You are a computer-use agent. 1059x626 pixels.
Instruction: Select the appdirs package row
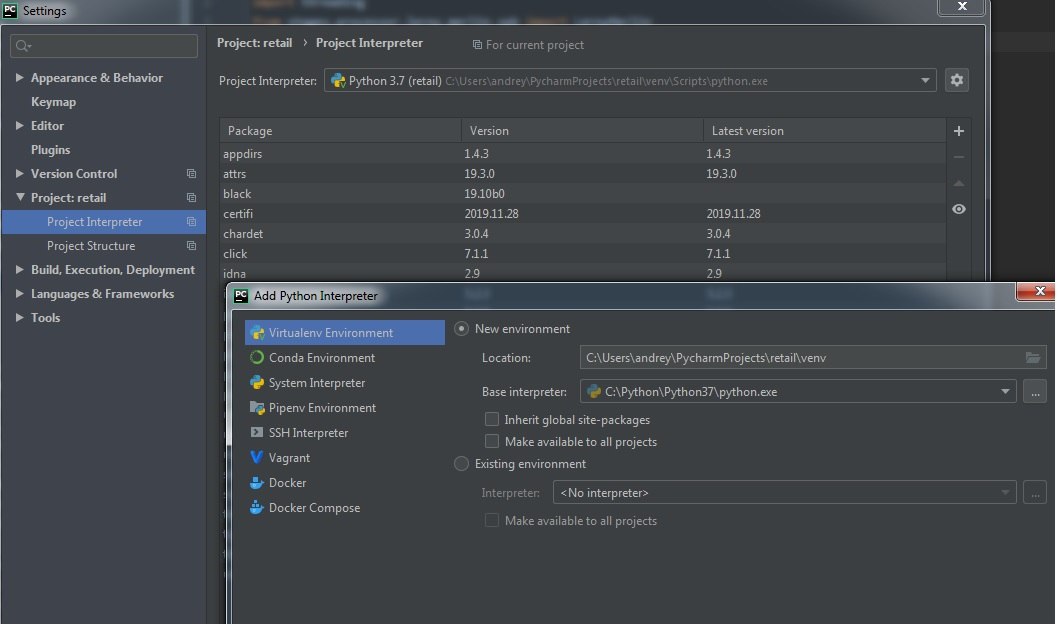coord(584,155)
